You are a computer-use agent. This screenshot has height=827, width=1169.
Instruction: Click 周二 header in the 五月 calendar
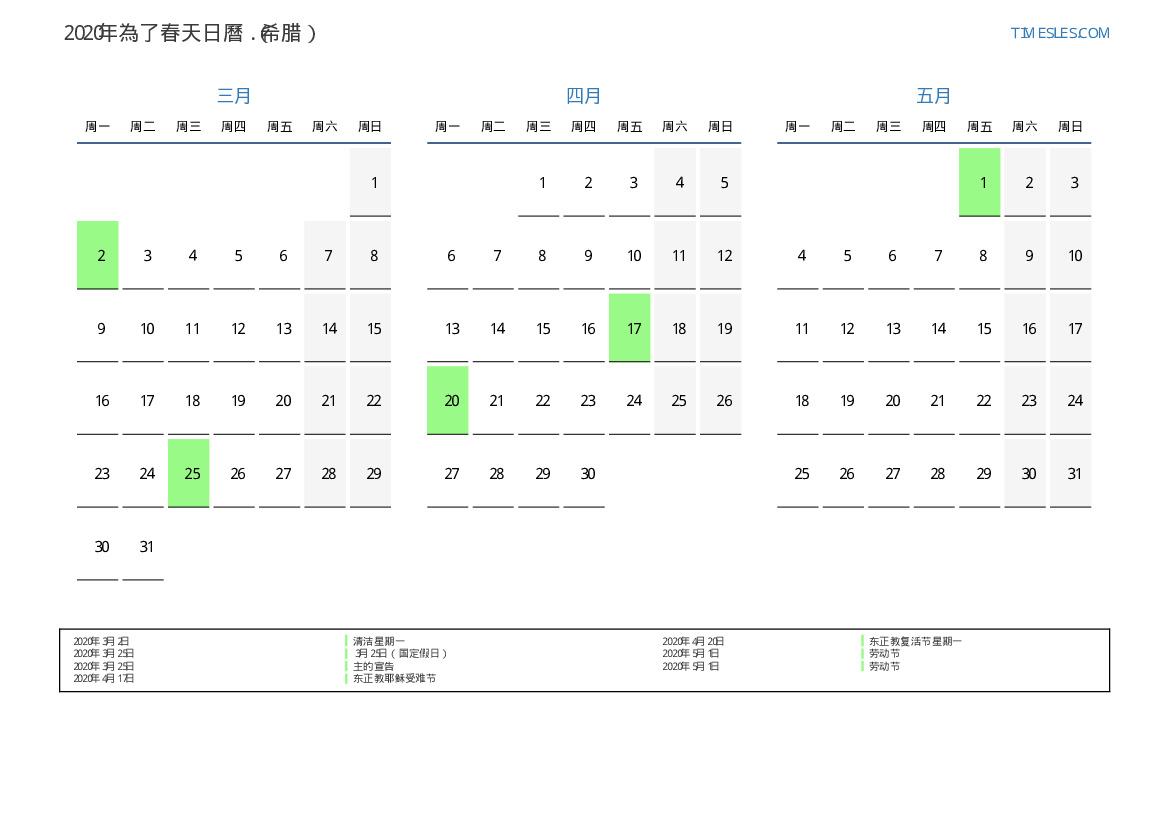pos(843,127)
